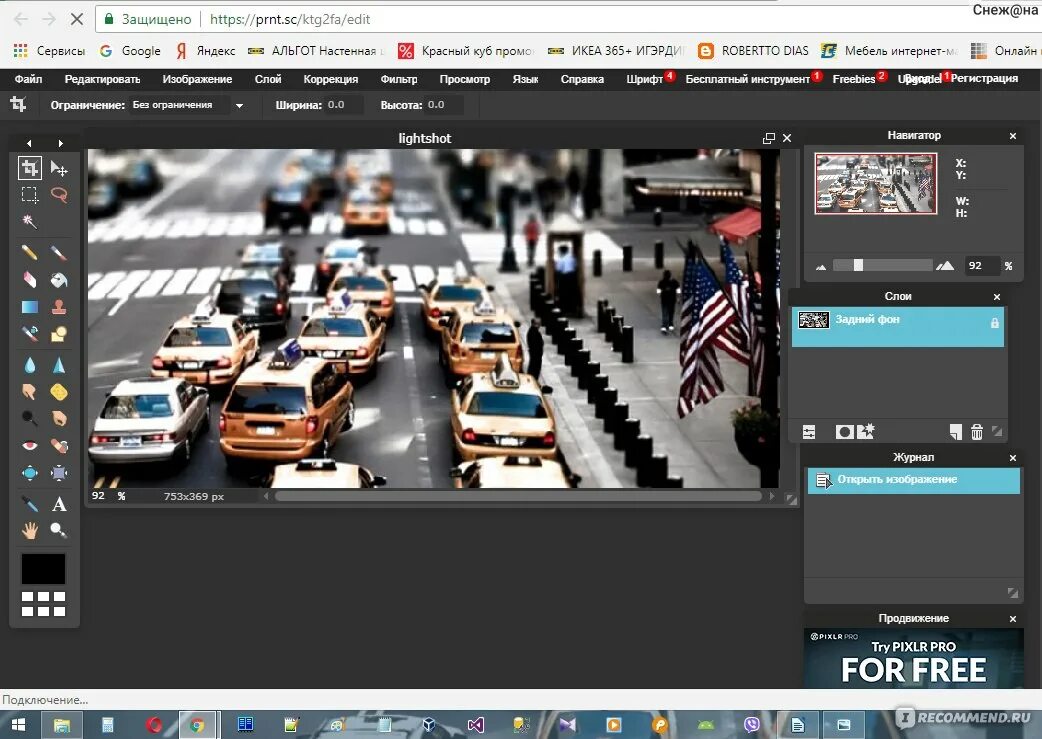Select the Colorpicker eyedropper tool
The height and width of the screenshot is (739, 1042).
tap(29, 504)
